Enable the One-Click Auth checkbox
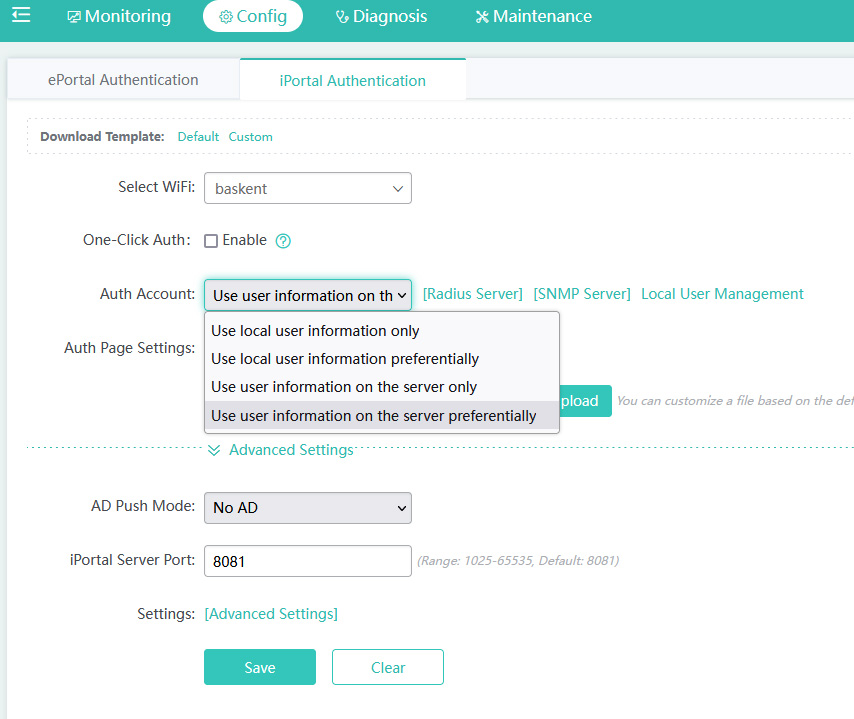The image size is (854, 719). pyautogui.click(x=211, y=241)
